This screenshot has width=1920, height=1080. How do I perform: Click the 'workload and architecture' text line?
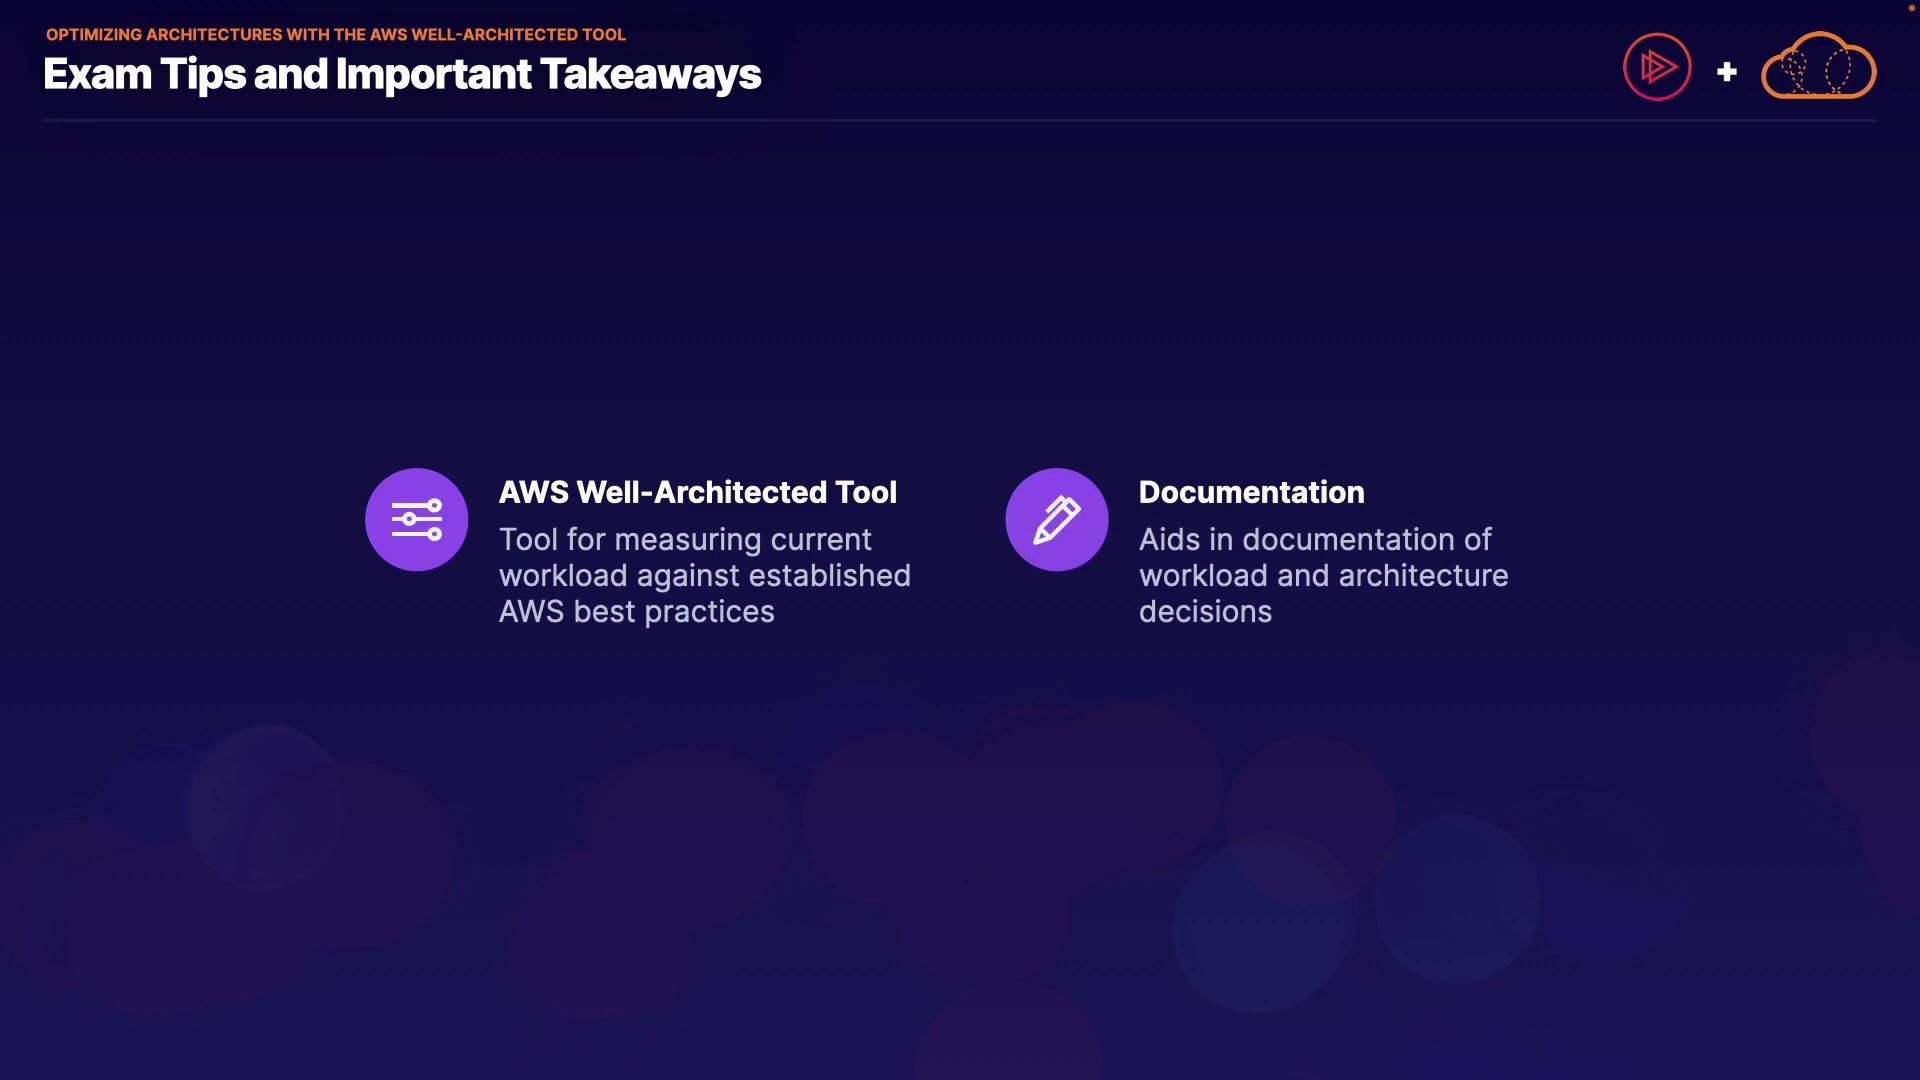(x=1323, y=576)
